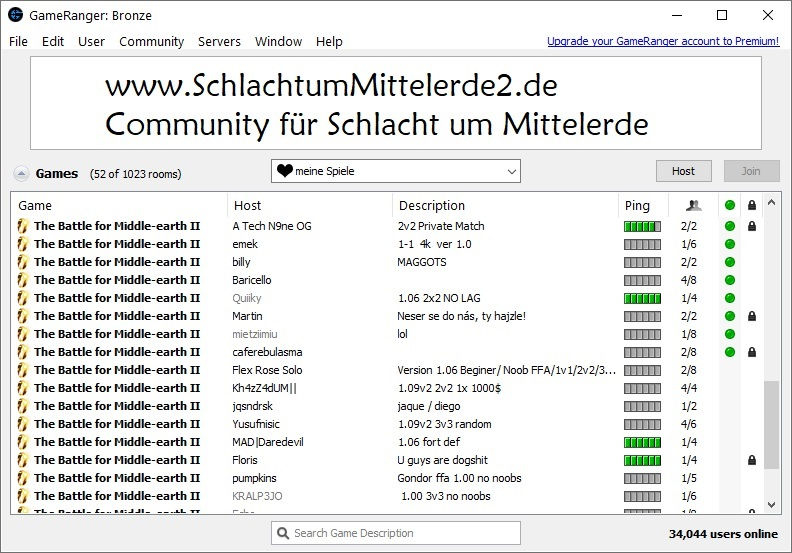
Task: Click the magnifier icon in search box
Action: [283, 533]
